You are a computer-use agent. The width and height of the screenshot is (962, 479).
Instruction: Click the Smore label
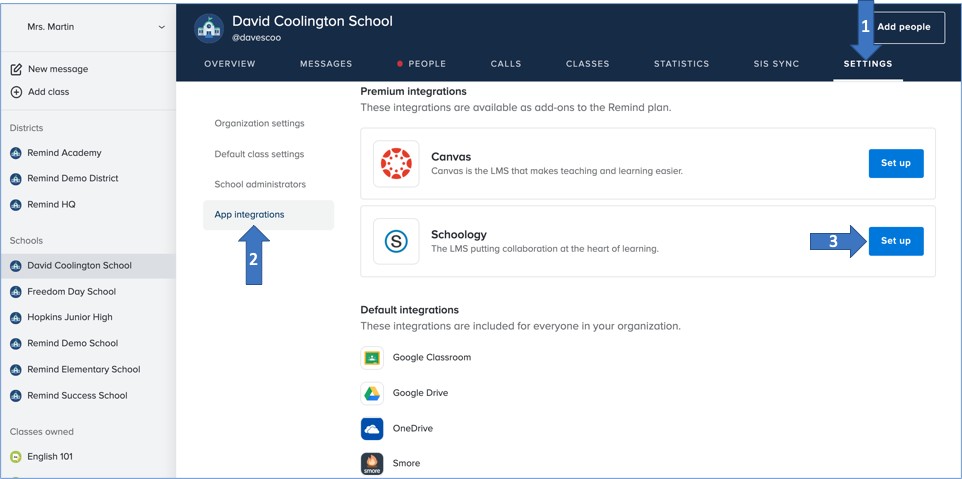point(407,464)
